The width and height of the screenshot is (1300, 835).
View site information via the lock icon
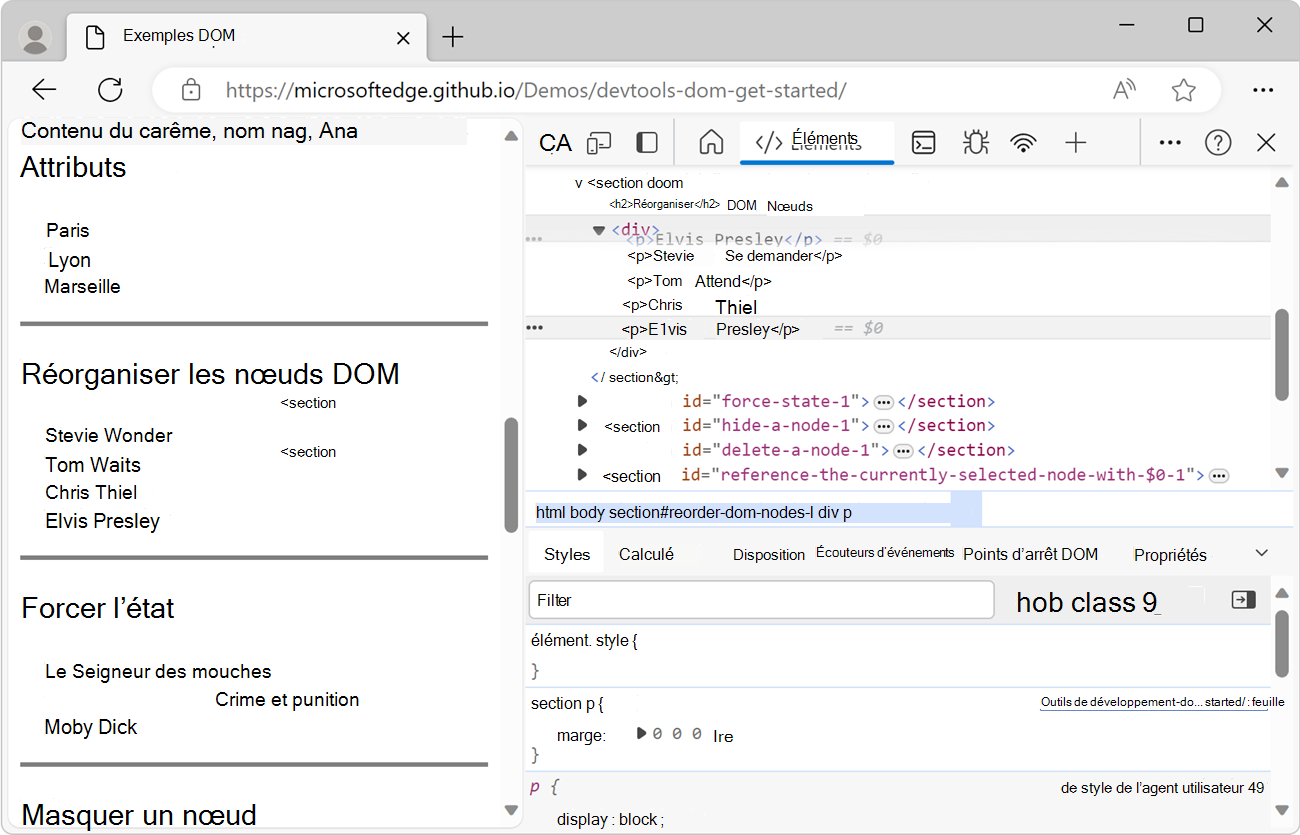click(191, 90)
